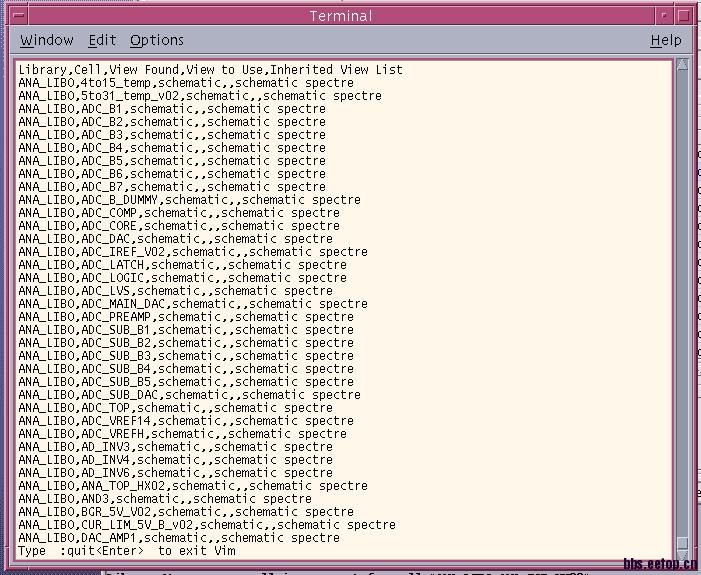The image size is (701, 575).
Task: Click the ADC_SUB_B5 line
Action: (186, 381)
